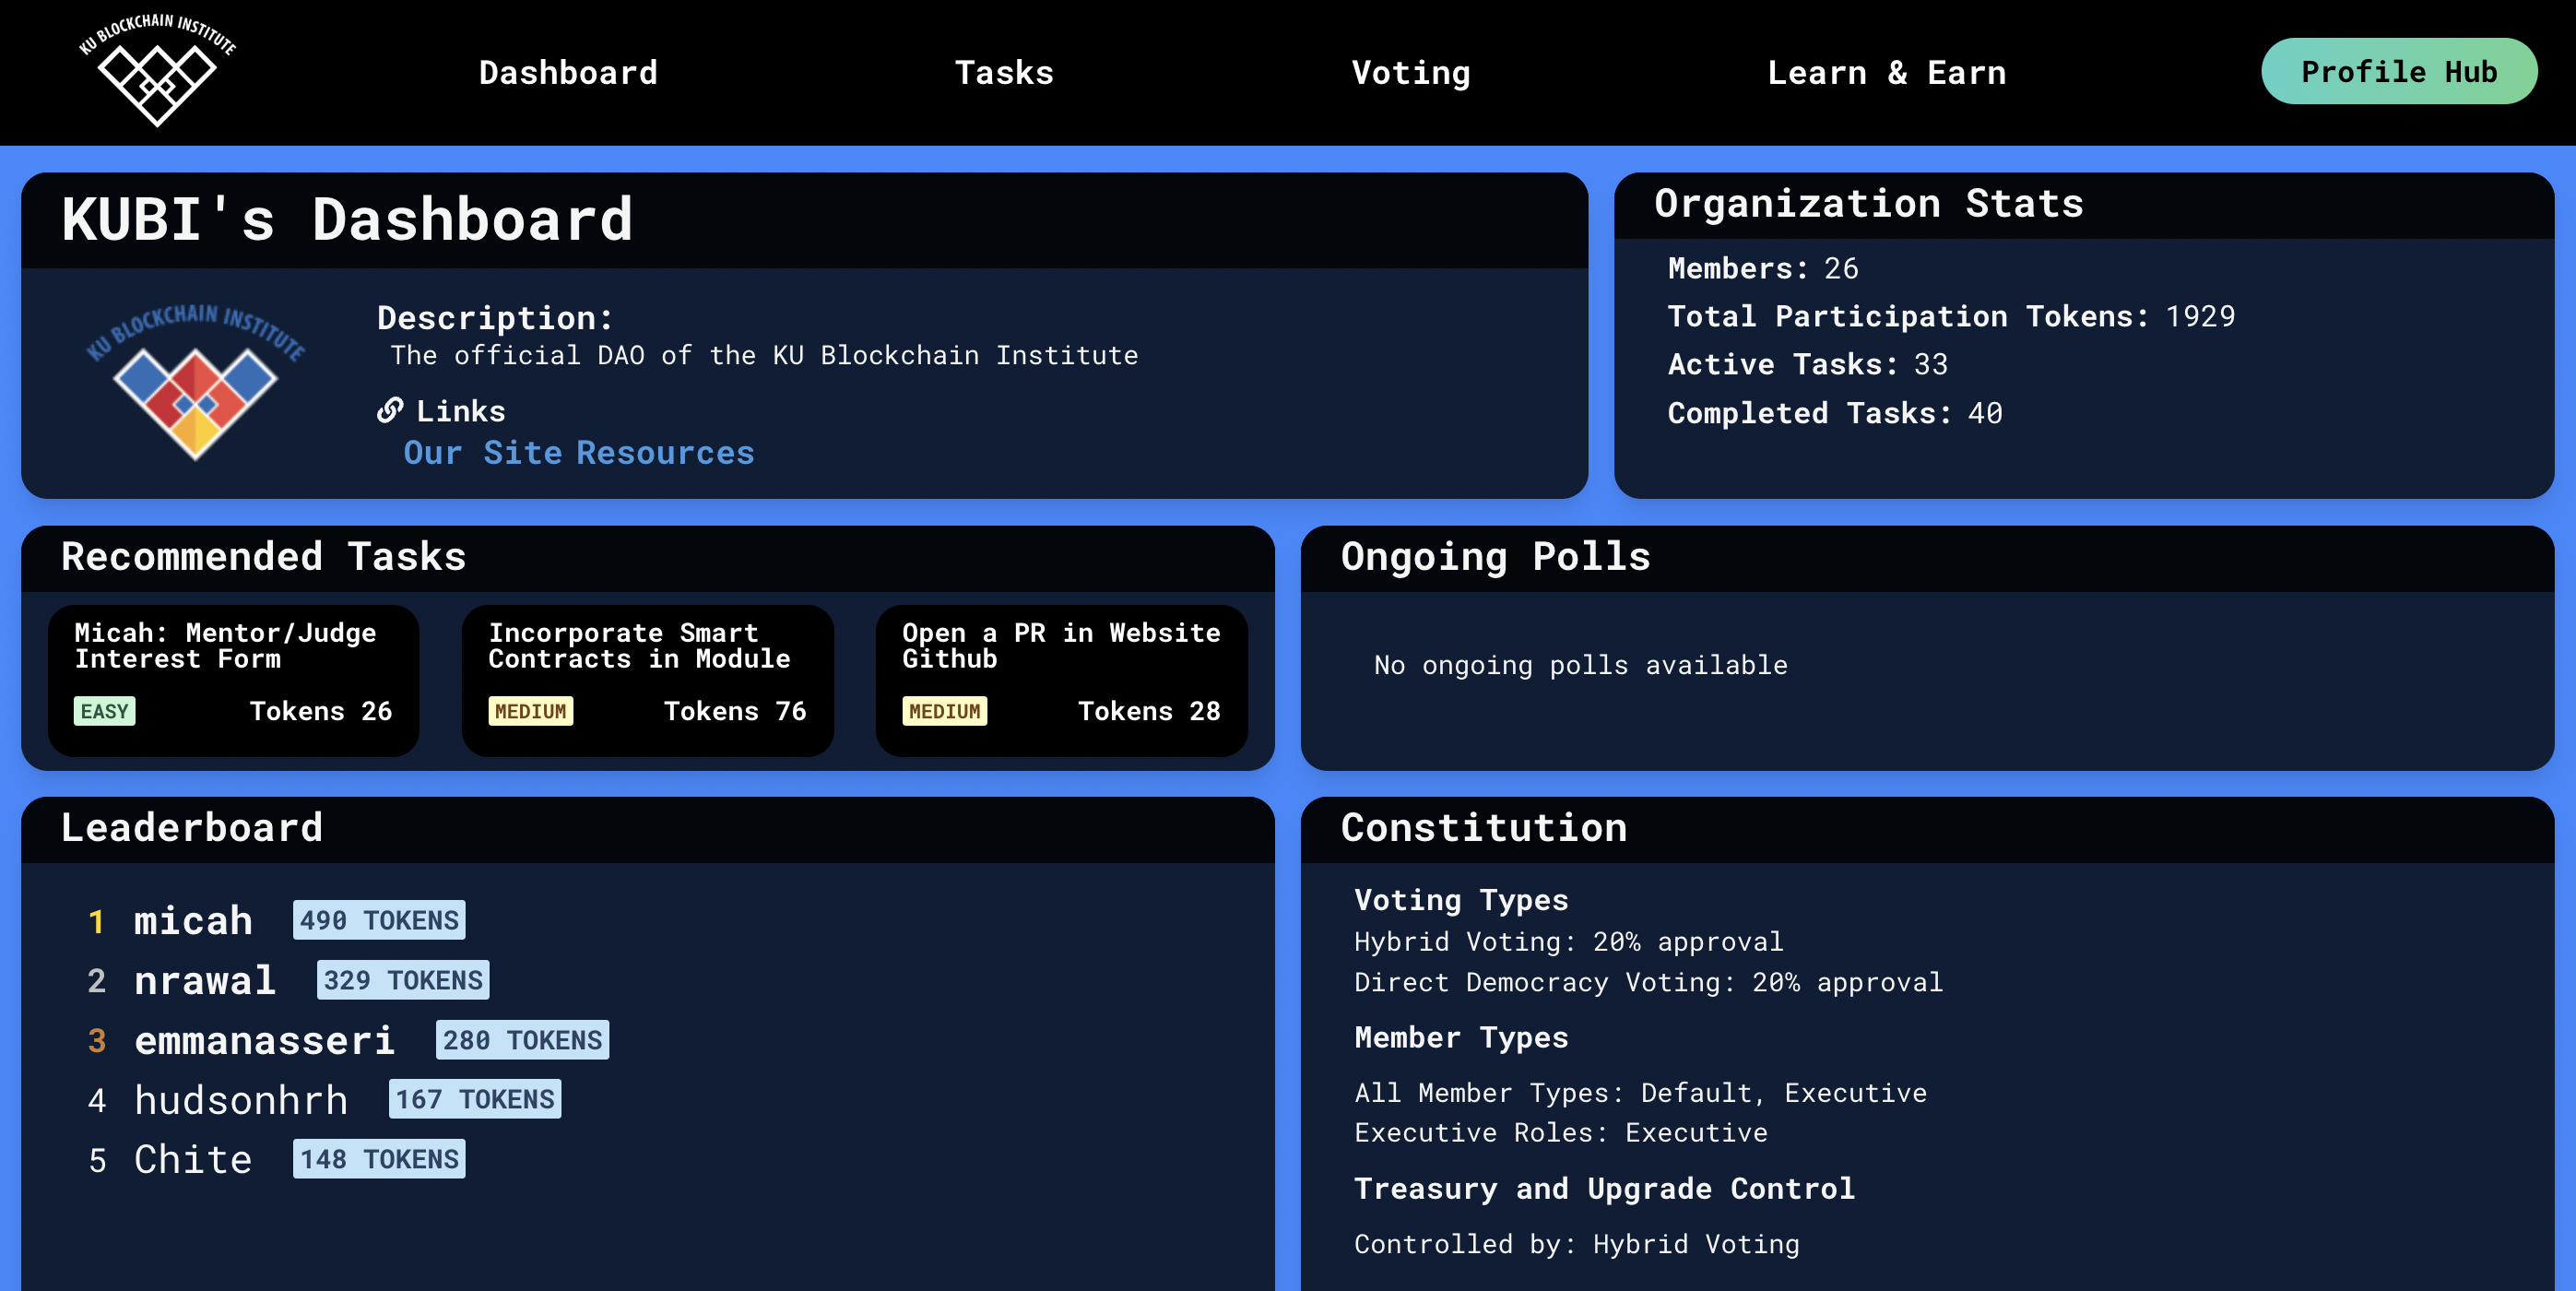This screenshot has width=2576, height=1291.
Task: Click the 280 TOKENS badge
Action: click(x=522, y=1040)
